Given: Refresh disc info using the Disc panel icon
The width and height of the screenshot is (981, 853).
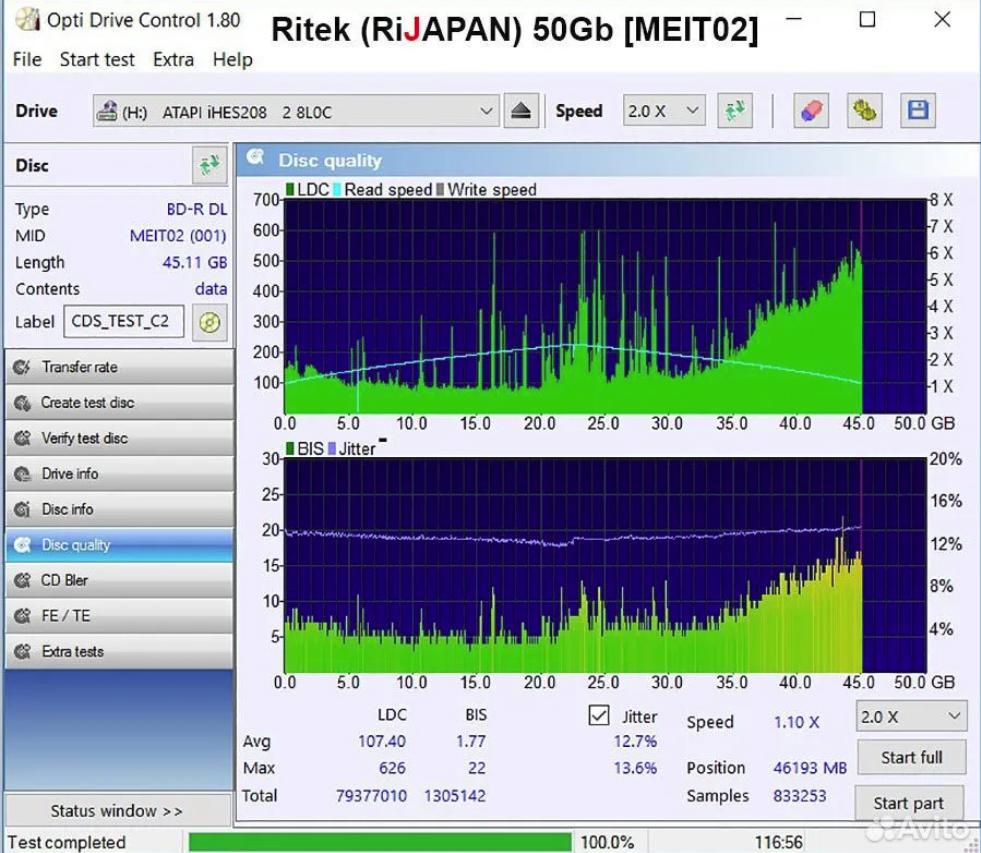Looking at the screenshot, I should pos(208,165).
